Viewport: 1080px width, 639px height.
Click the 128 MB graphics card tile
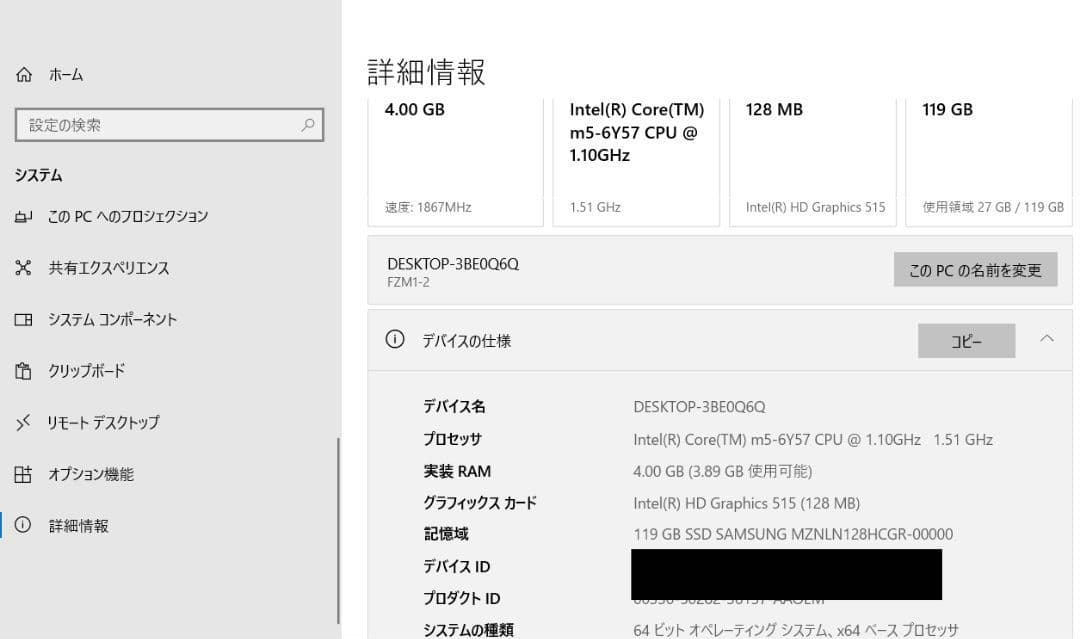click(x=813, y=163)
